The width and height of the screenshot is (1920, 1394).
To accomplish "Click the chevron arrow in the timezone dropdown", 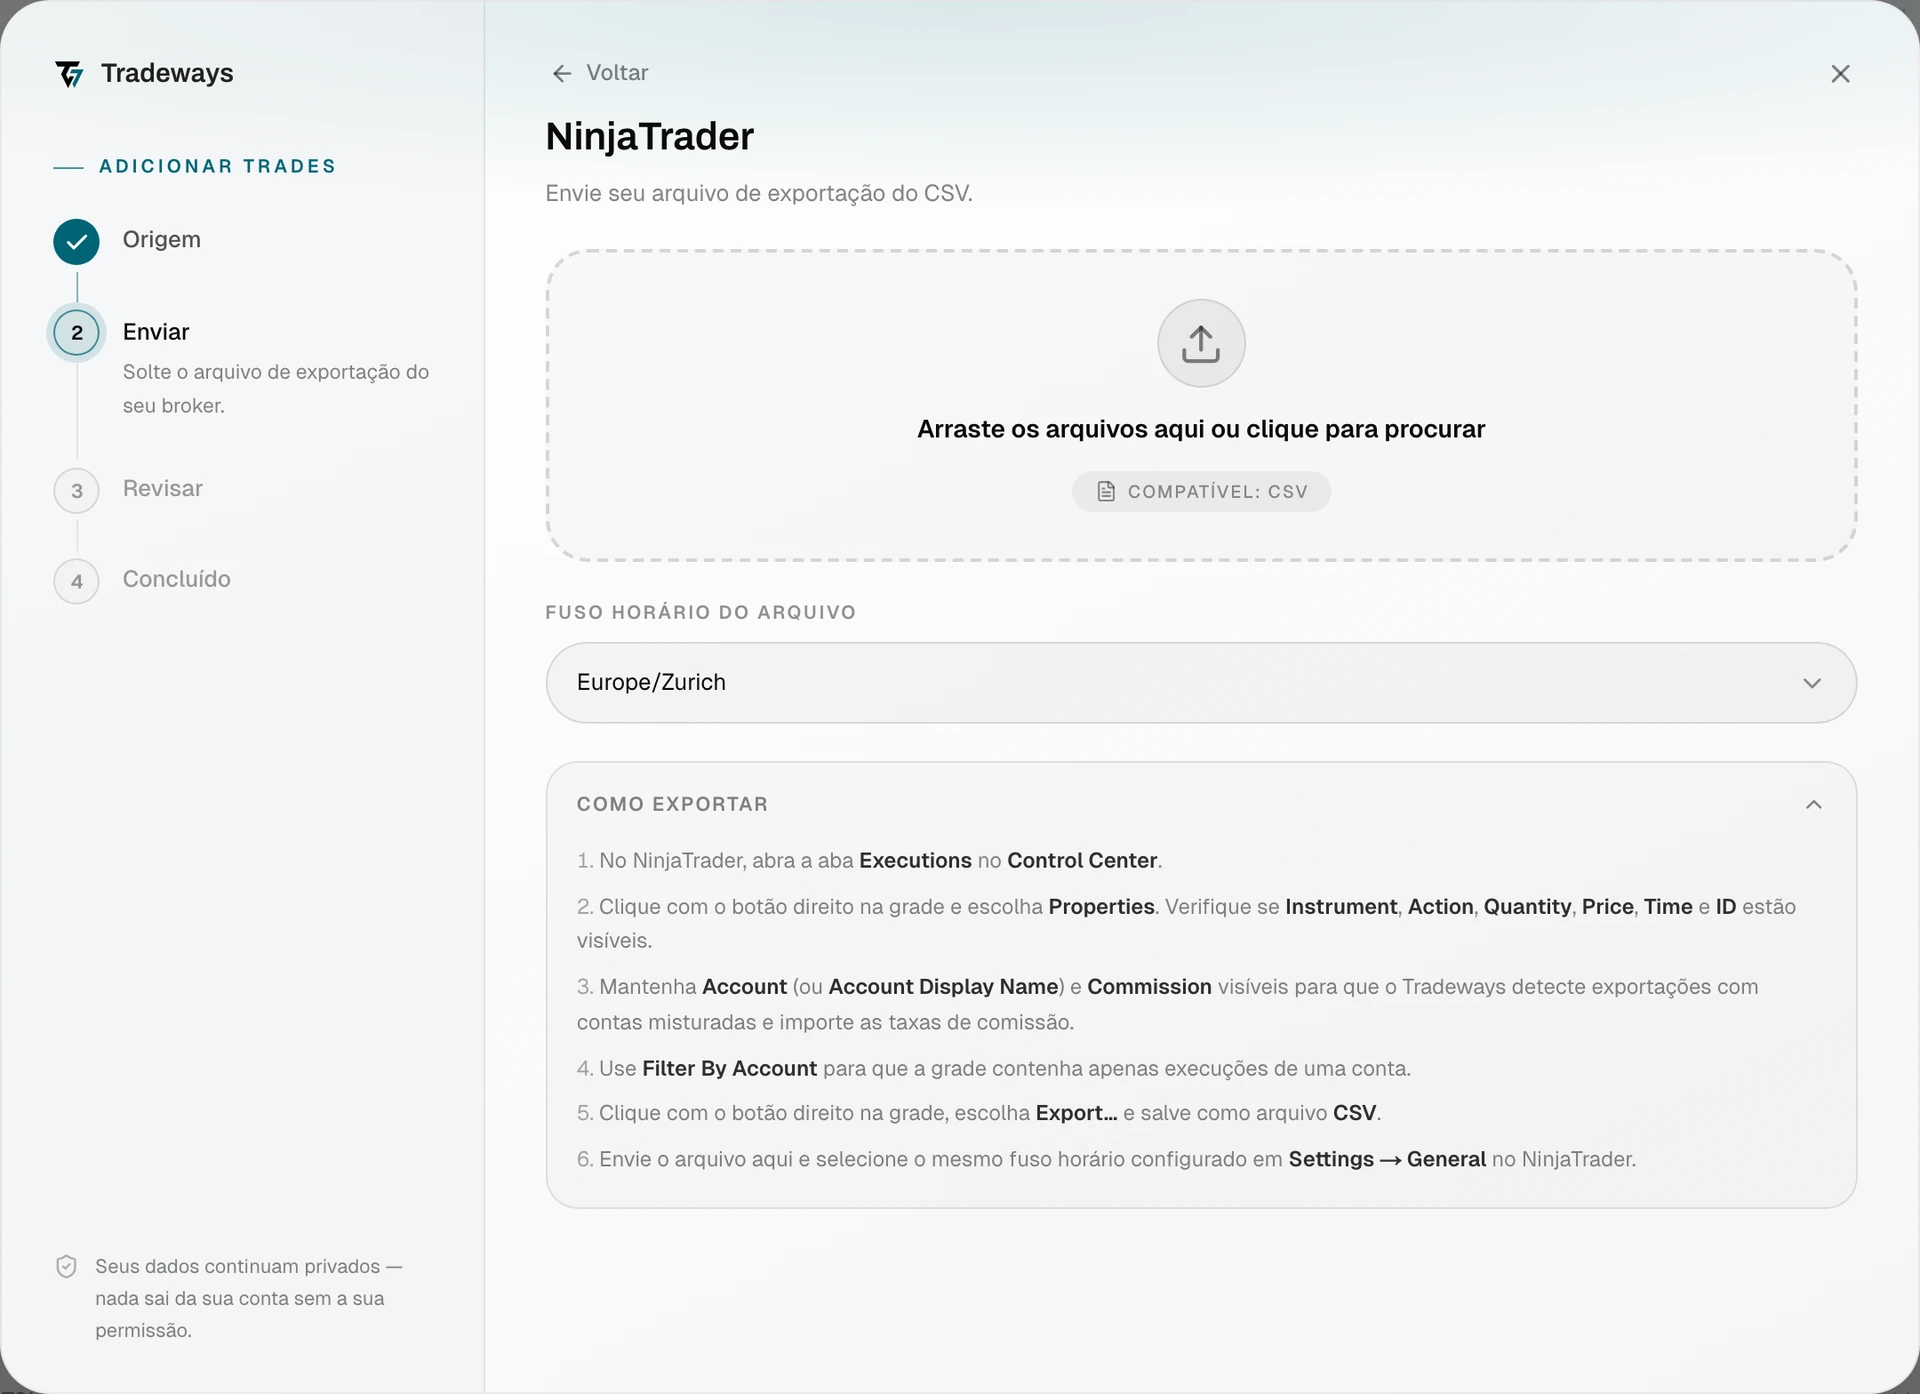I will click(1812, 683).
